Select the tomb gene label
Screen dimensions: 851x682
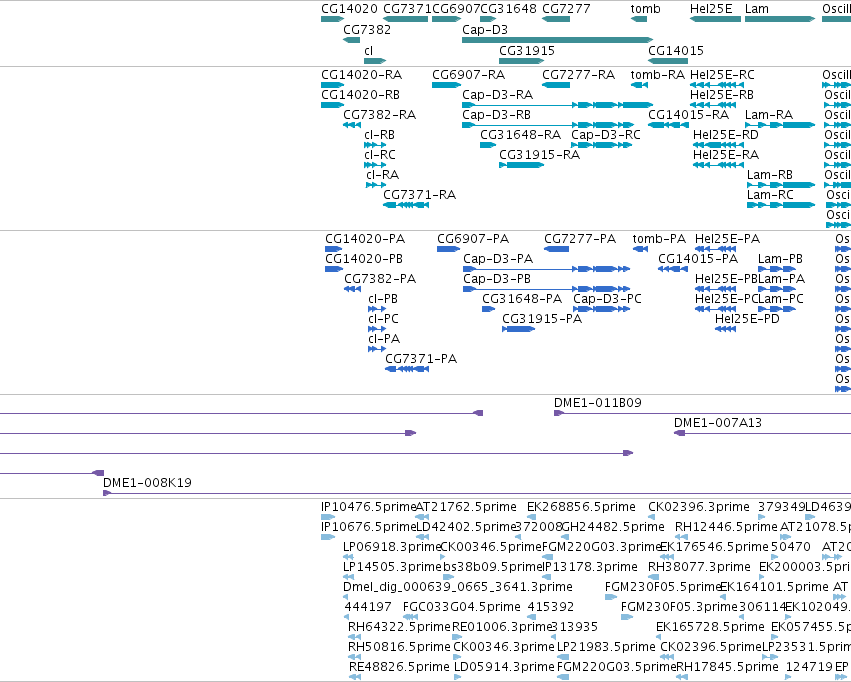645,9
